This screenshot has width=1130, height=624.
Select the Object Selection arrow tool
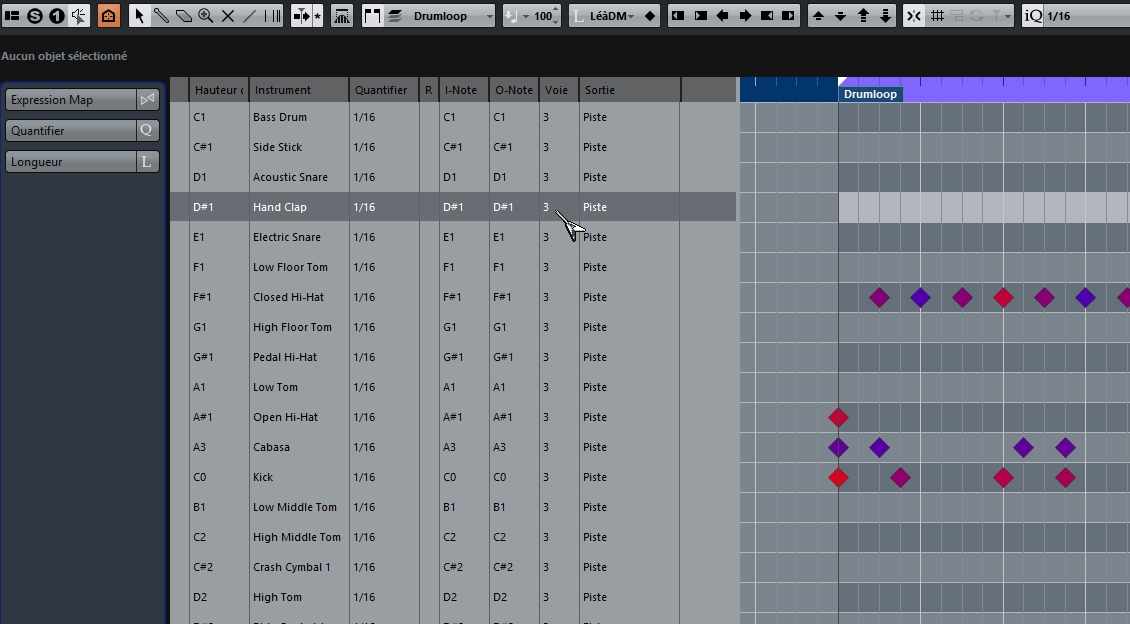click(141, 15)
